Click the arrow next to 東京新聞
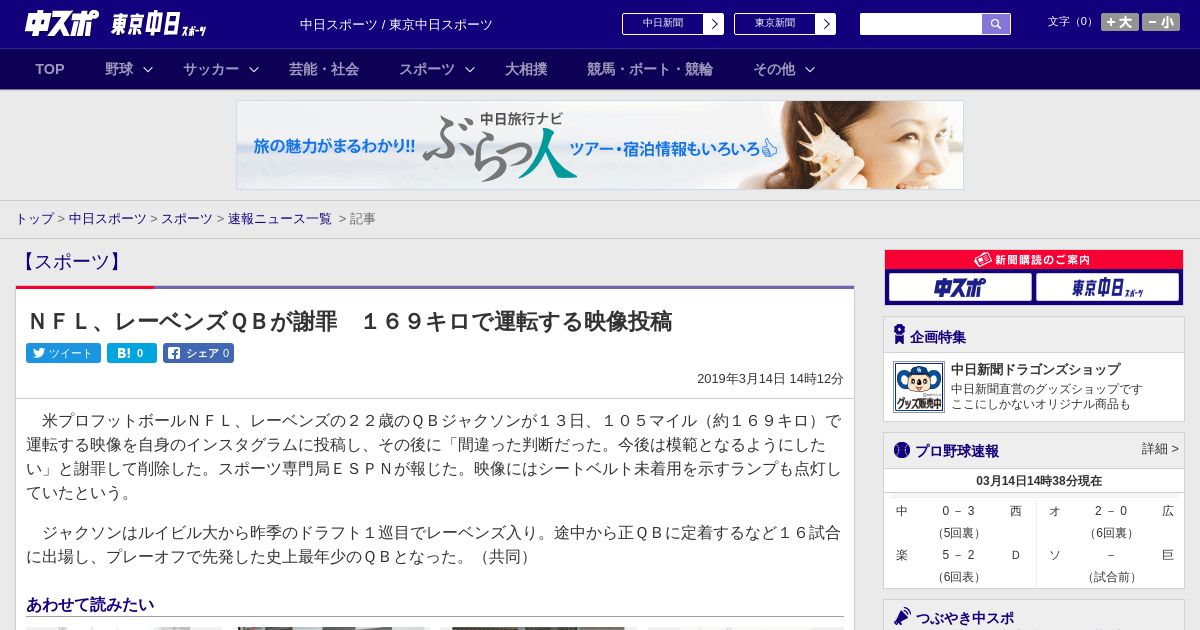Screen dimensions: 1200x630 coord(826,24)
